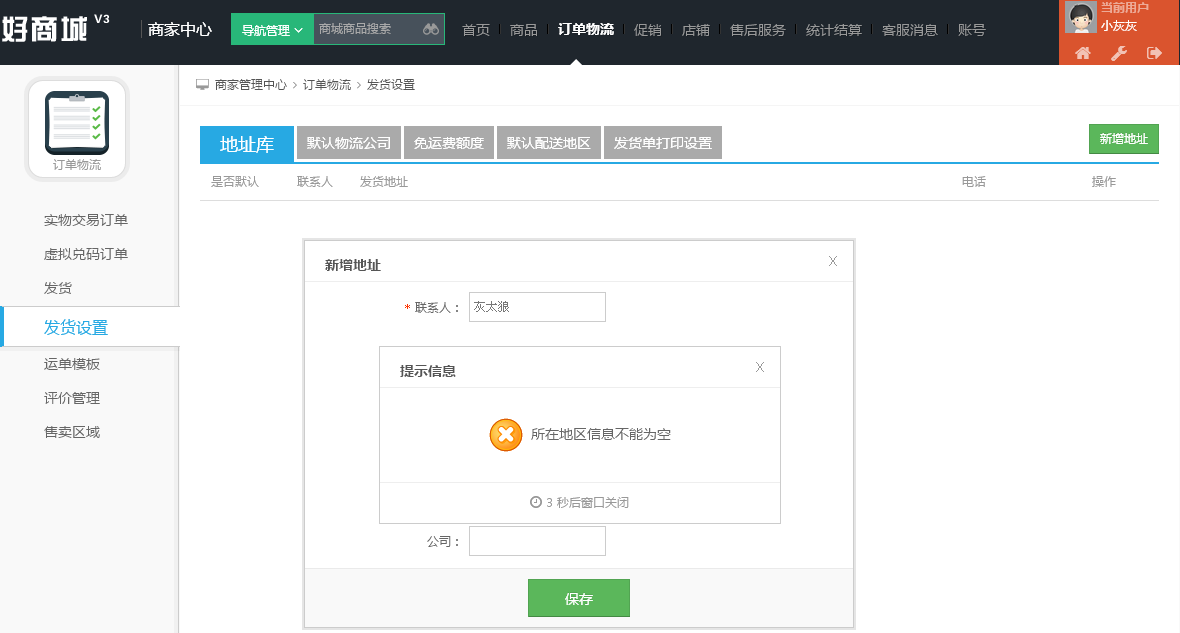Expand the 导航管理 dropdown
This screenshot has height=633, width=1180.
[272, 29]
